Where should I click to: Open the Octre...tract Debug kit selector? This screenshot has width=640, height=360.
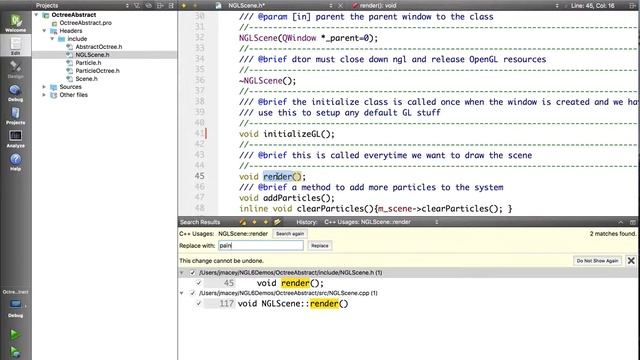click(x=16, y=304)
